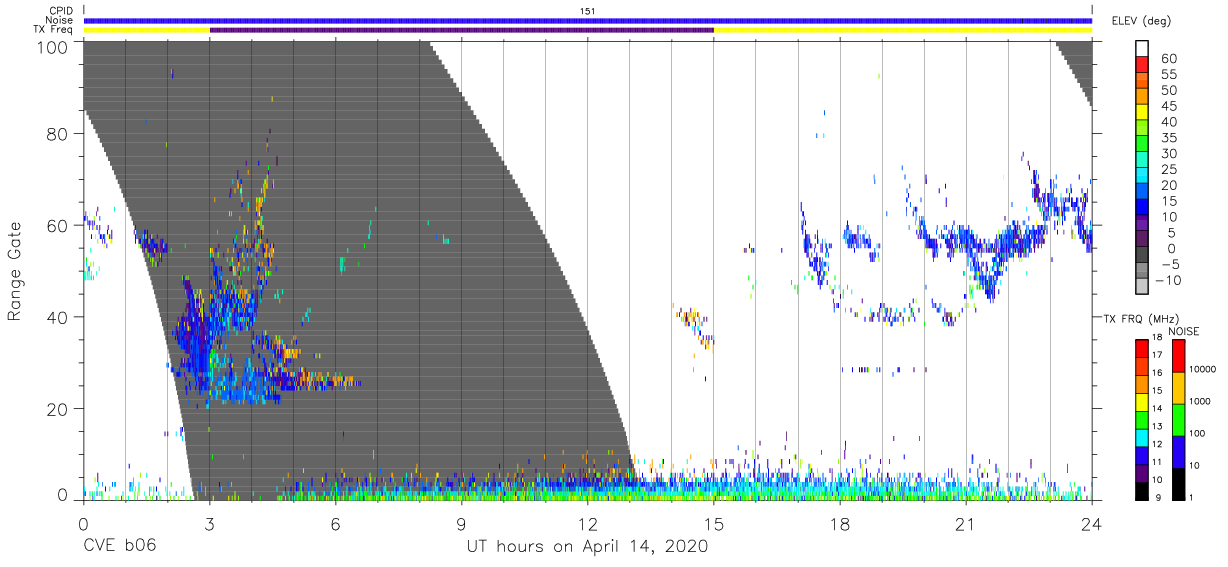Viewport: 1228px width, 567px height.
Task: Select the cyan segment of the ELEV colorbar
Action: pos(1142,175)
